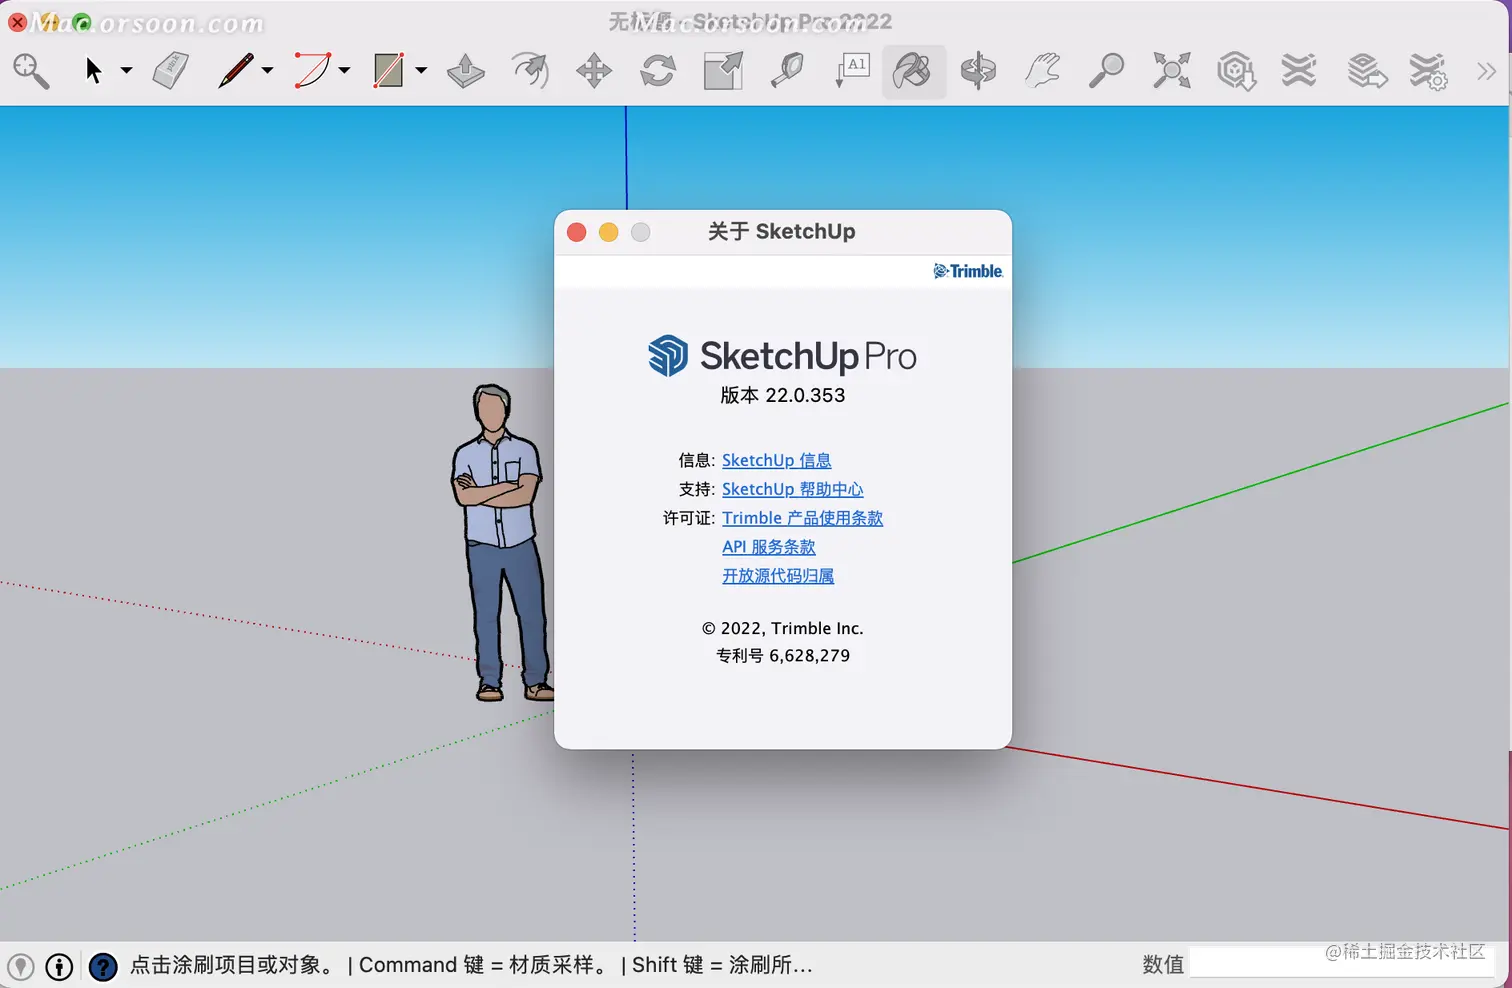Select the Arc tool
The image size is (1512, 988).
312,71
